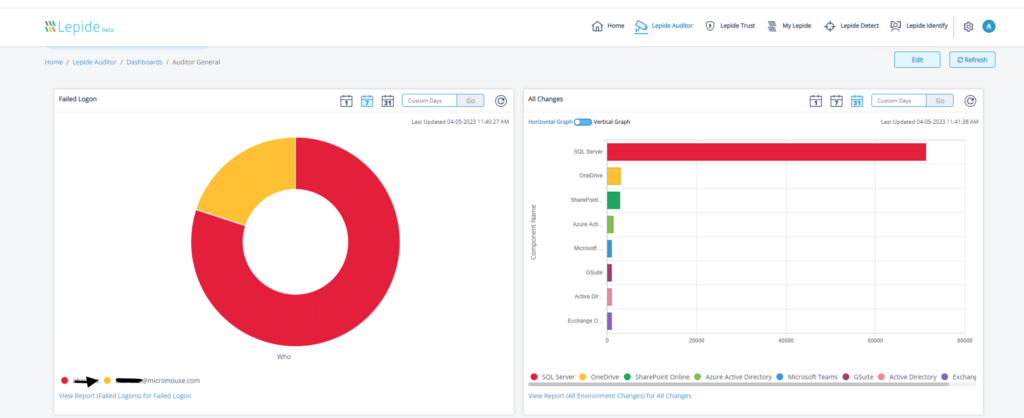
Task: Toggle Azure Active Directory legend entry
Action: pos(733,377)
